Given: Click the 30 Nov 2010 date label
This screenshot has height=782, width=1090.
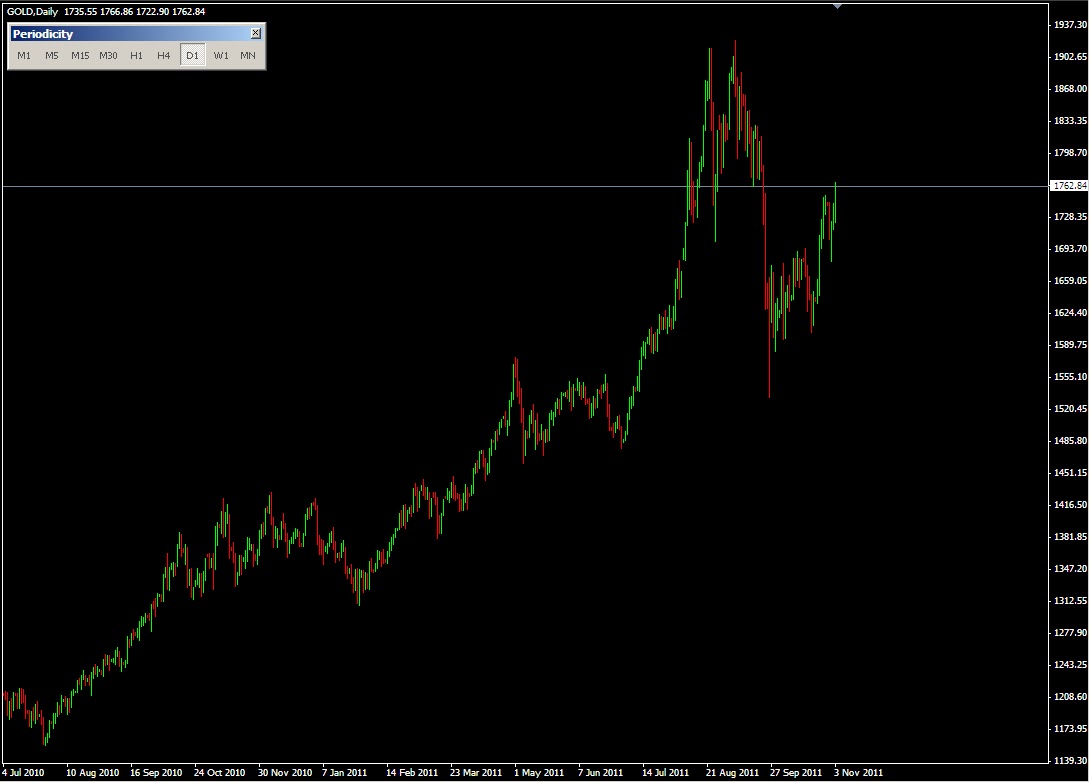Looking at the screenshot, I should point(285,772).
